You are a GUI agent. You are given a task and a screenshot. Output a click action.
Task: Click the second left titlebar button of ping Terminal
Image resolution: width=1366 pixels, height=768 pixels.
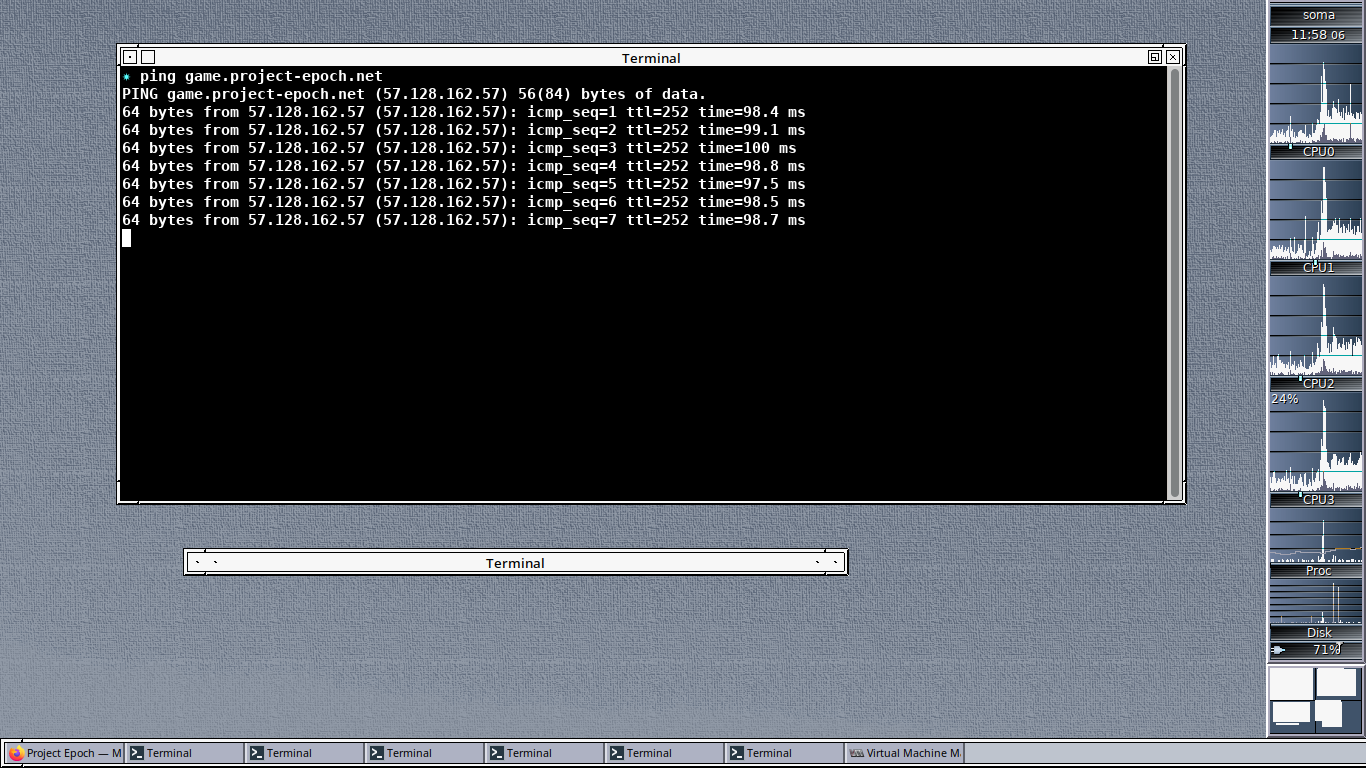[x=148, y=57]
